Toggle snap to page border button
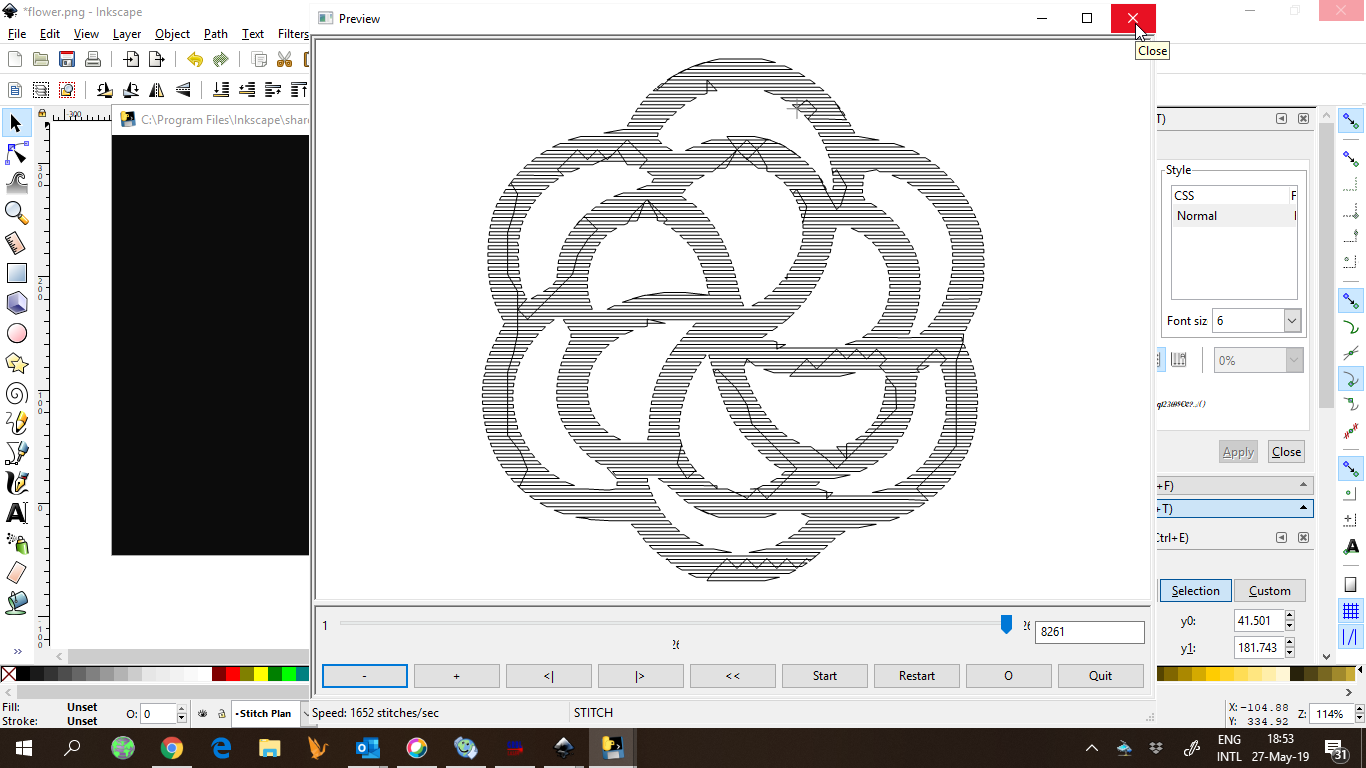The image size is (1366, 768). [1351, 585]
